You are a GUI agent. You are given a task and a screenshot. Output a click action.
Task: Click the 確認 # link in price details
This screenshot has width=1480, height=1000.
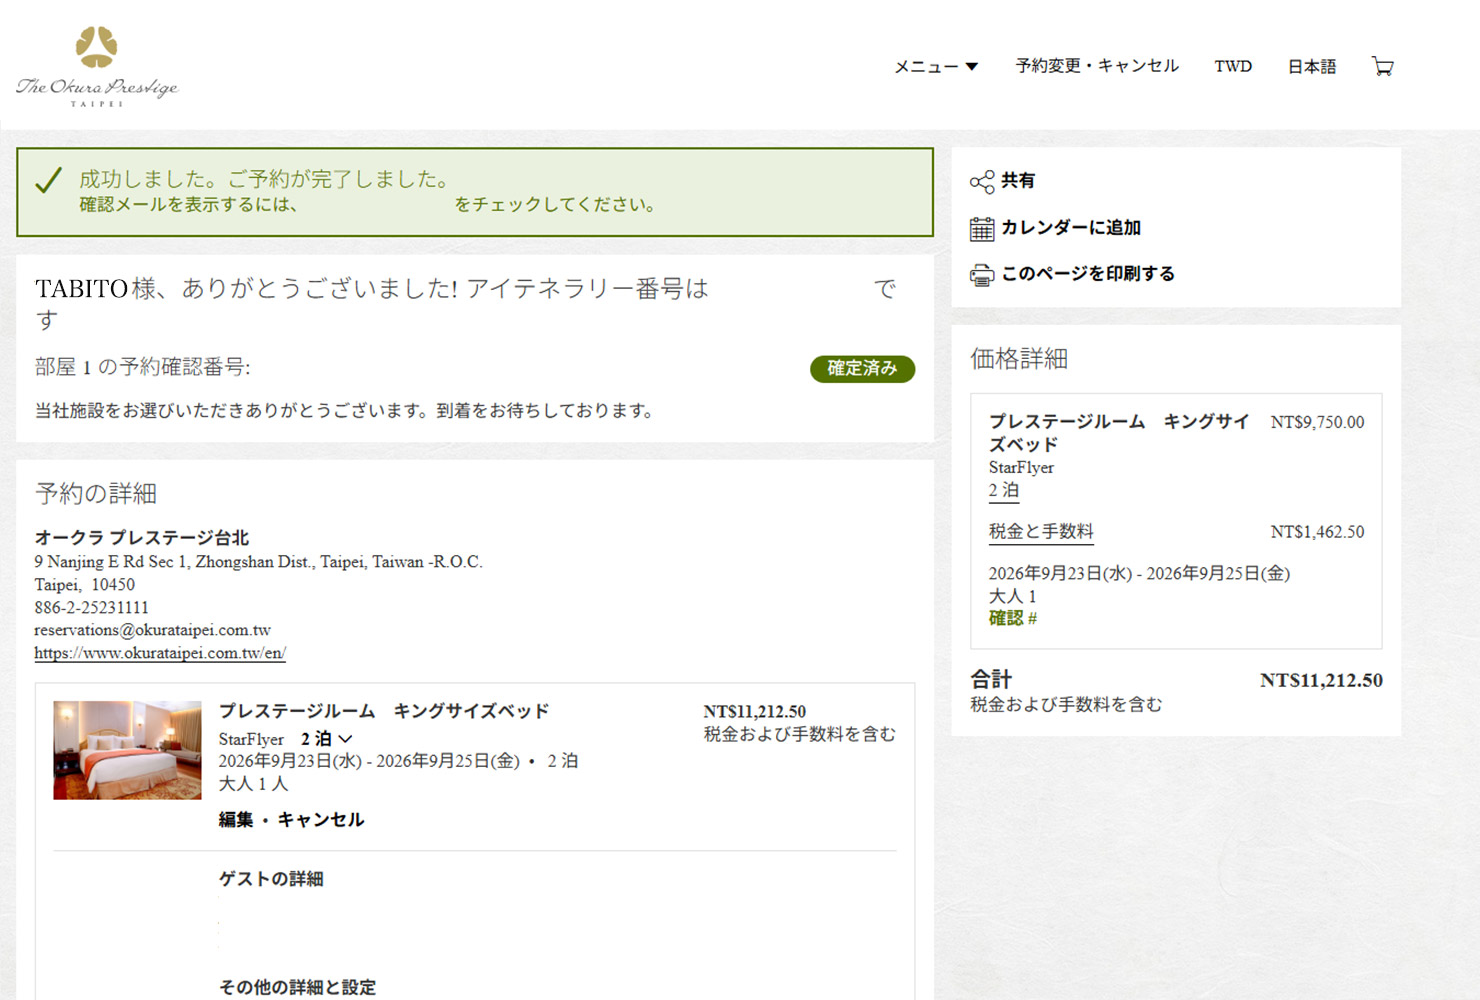tap(1013, 618)
